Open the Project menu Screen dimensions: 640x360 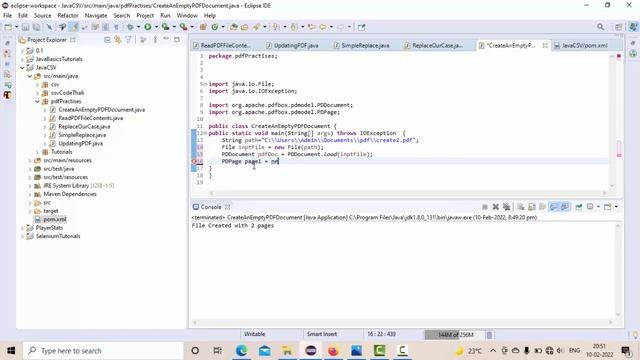click(x=145, y=16)
